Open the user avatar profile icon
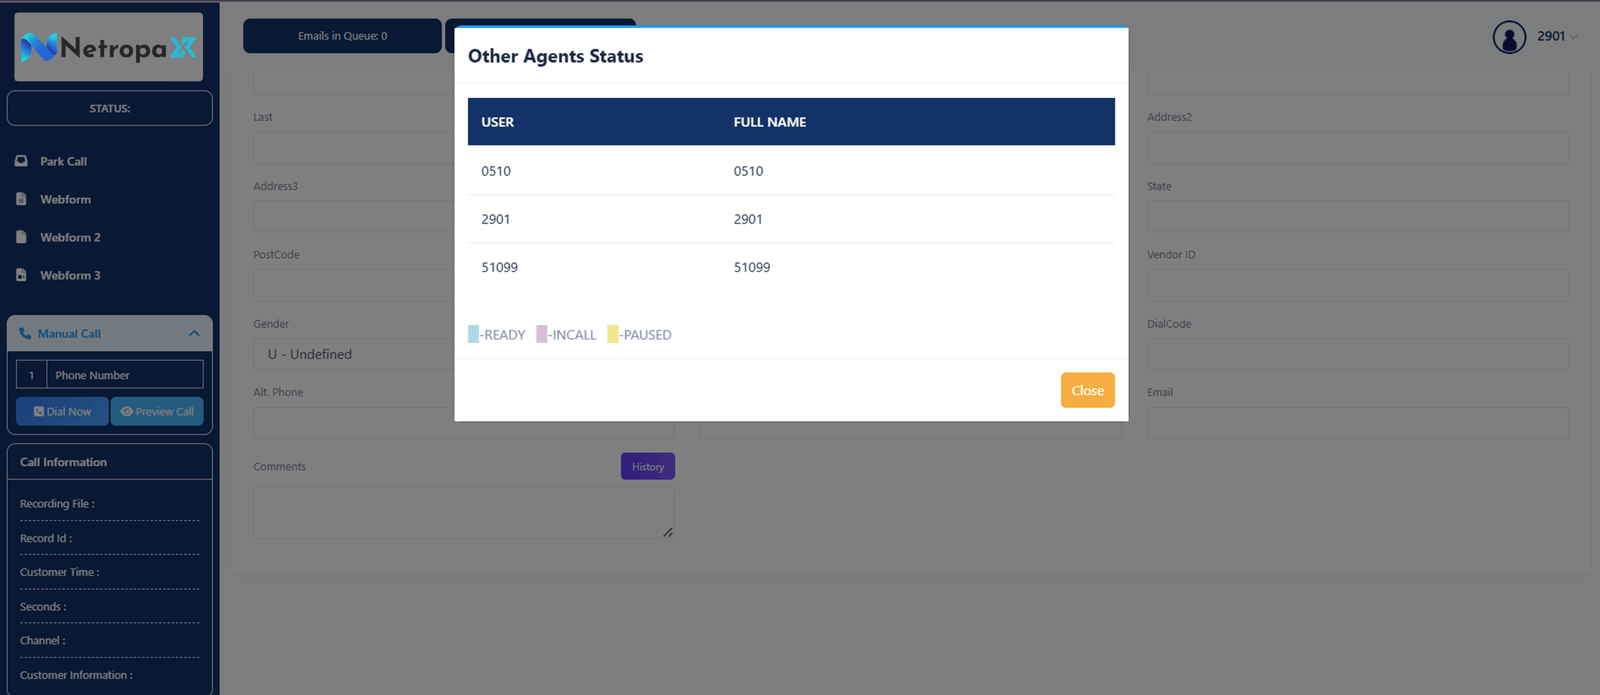Viewport: 1600px width, 695px height. (1509, 37)
